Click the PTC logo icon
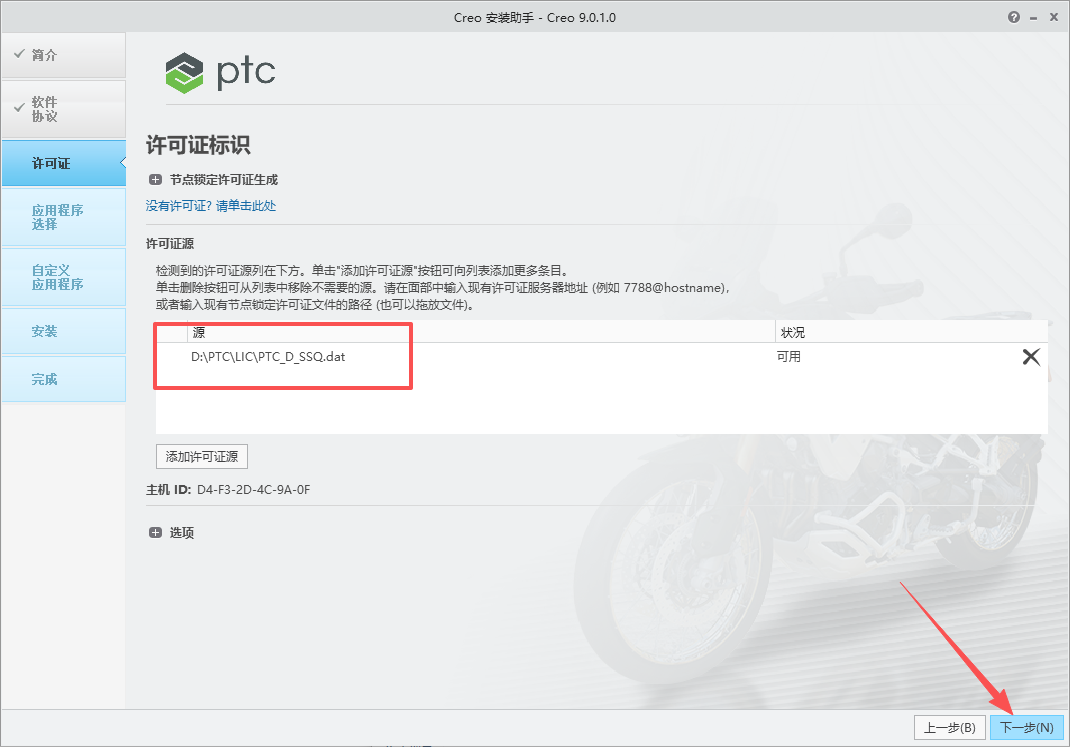Viewport: 1070px width, 747px height. (183, 72)
